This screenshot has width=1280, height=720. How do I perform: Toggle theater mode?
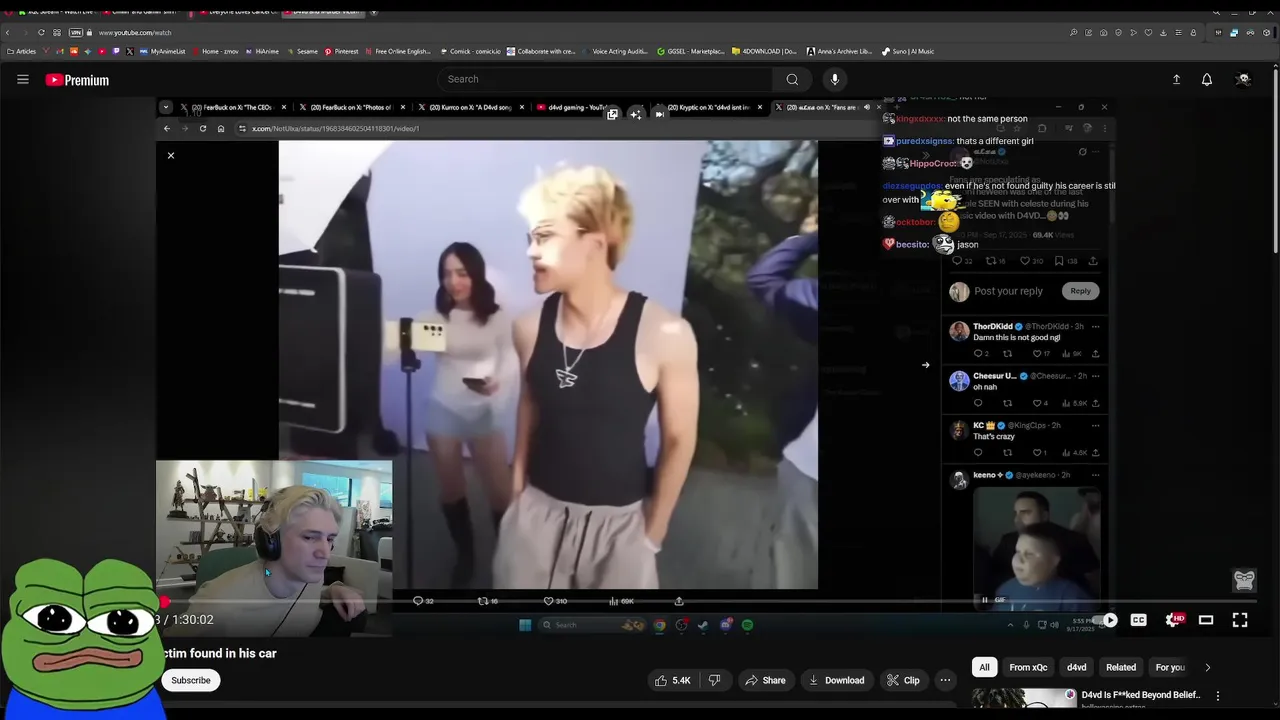(1206, 620)
